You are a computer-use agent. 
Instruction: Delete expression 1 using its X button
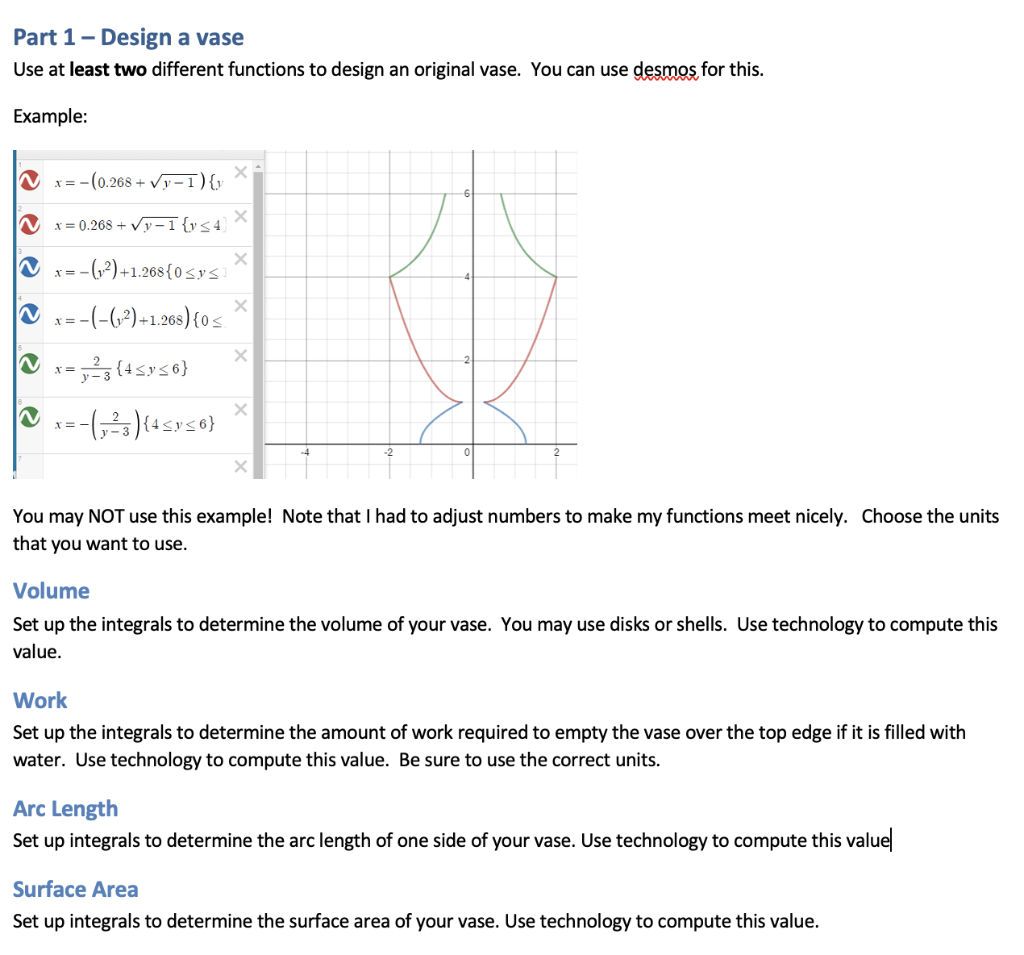(240, 172)
